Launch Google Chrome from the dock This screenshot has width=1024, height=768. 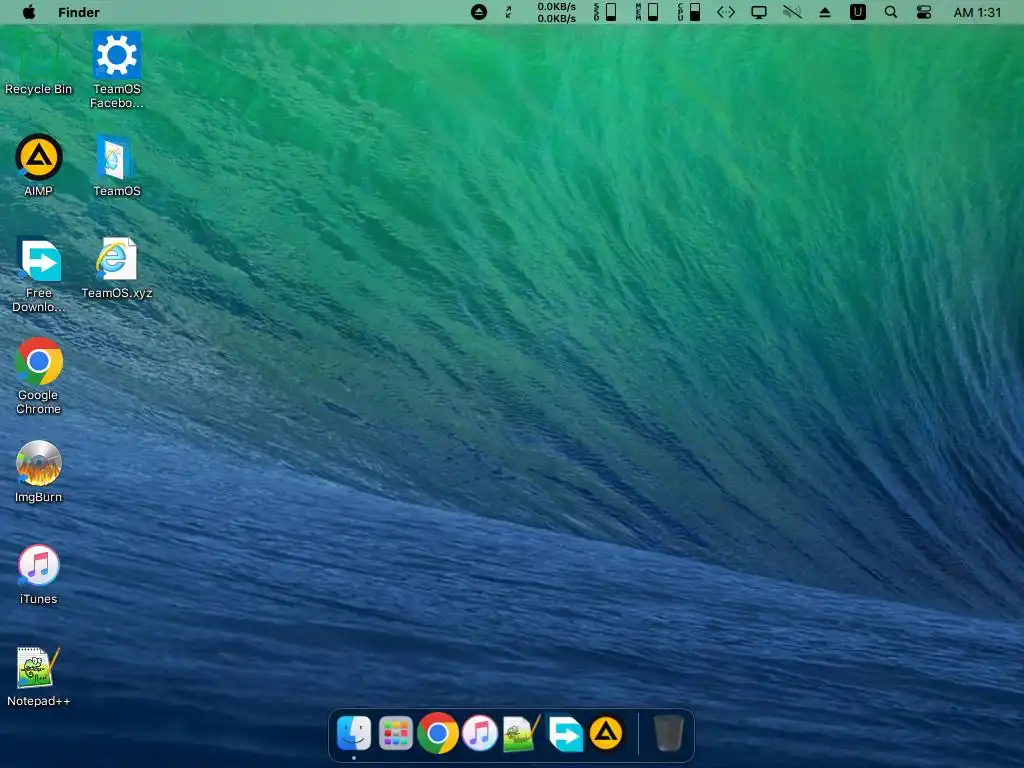coord(438,733)
